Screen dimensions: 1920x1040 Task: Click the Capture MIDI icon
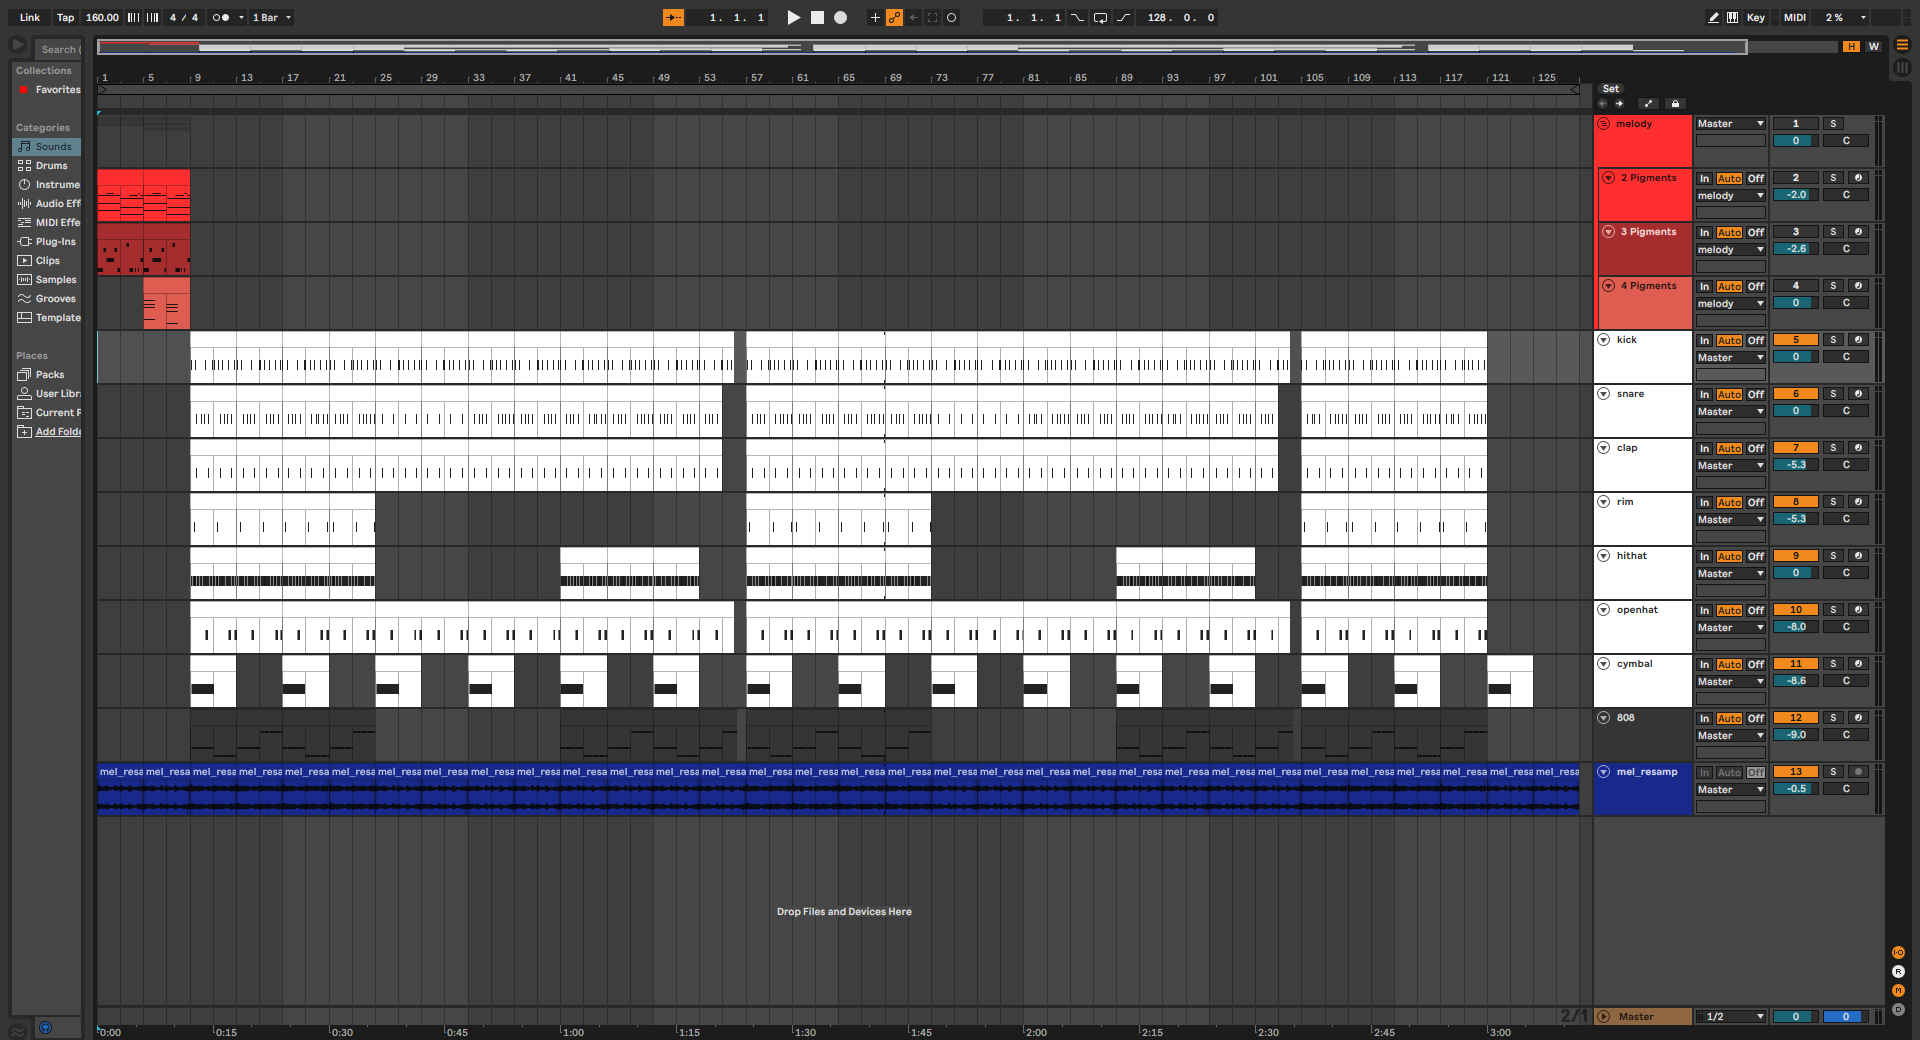[932, 17]
